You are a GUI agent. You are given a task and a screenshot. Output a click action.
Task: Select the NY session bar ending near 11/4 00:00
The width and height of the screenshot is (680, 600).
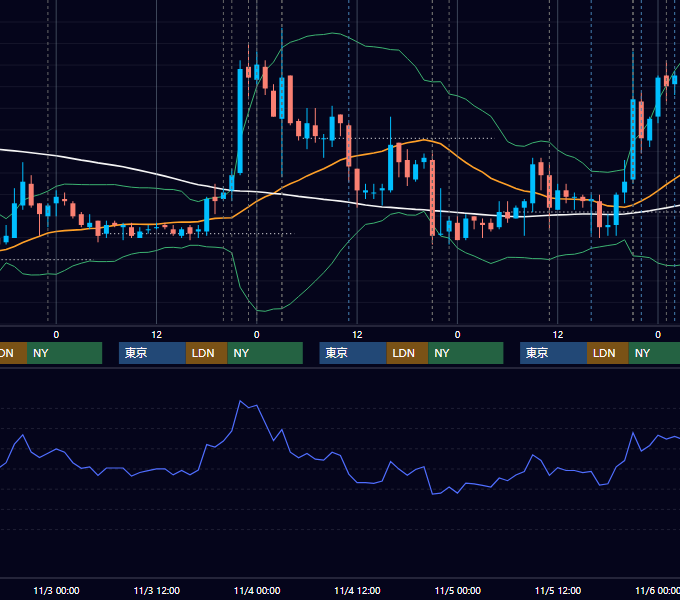[x=265, y=353]
